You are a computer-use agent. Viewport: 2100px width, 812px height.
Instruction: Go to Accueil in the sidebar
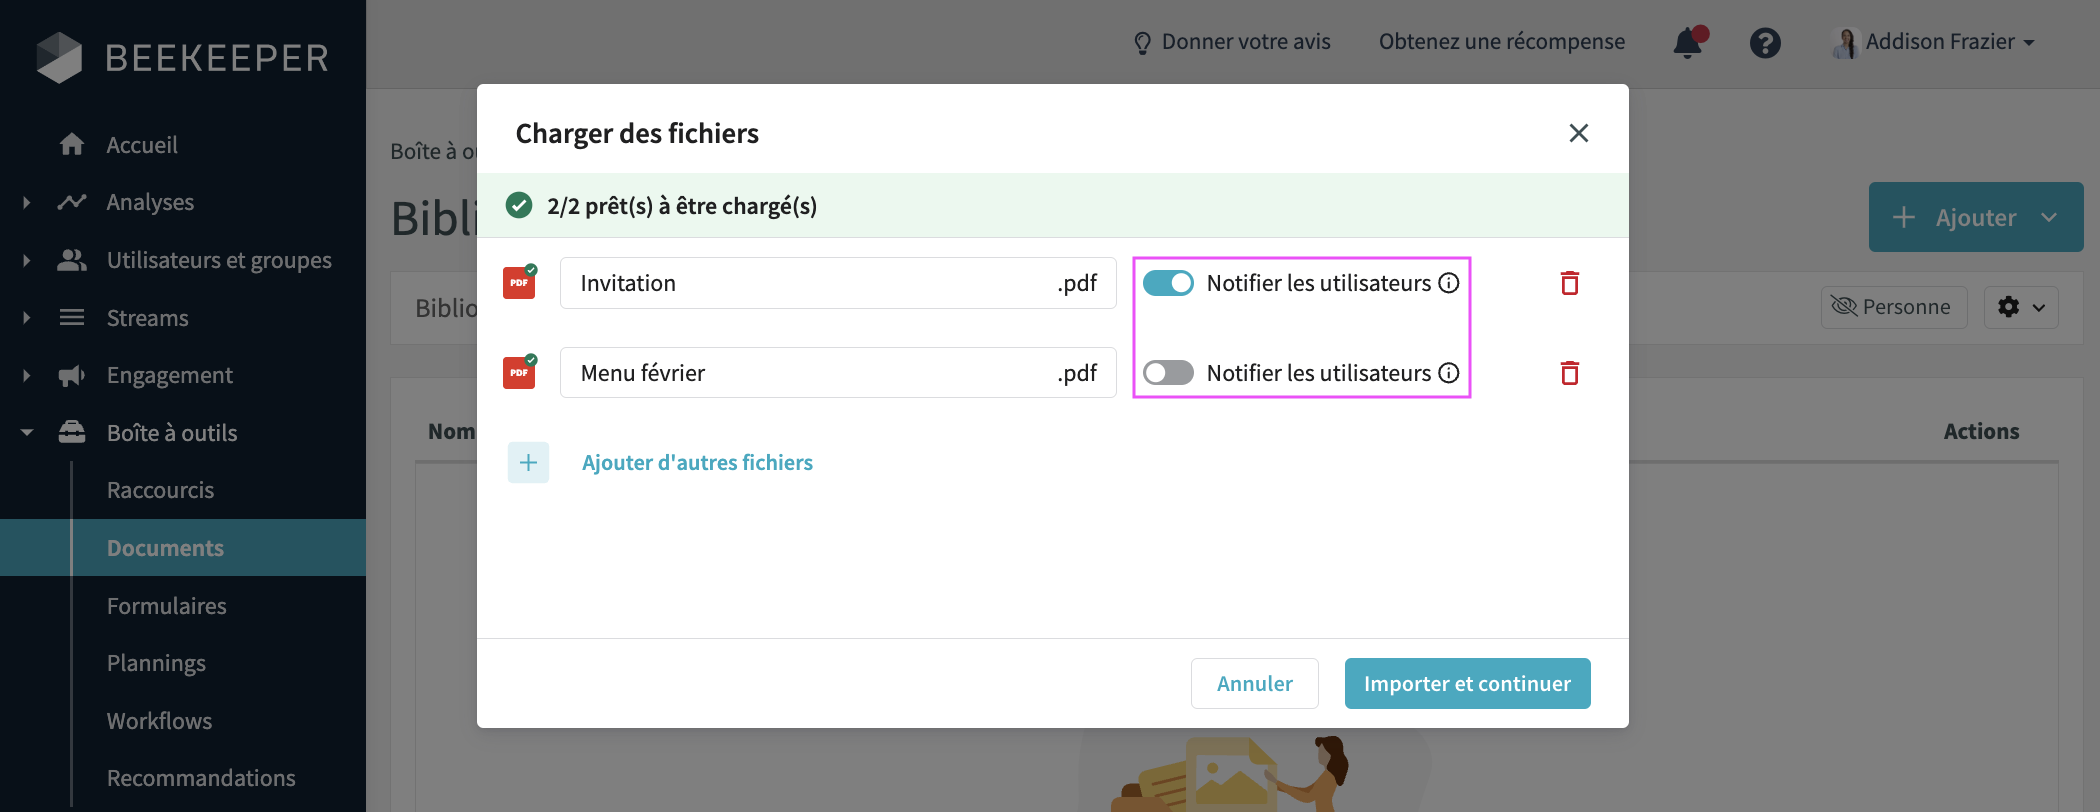(142, 145)
